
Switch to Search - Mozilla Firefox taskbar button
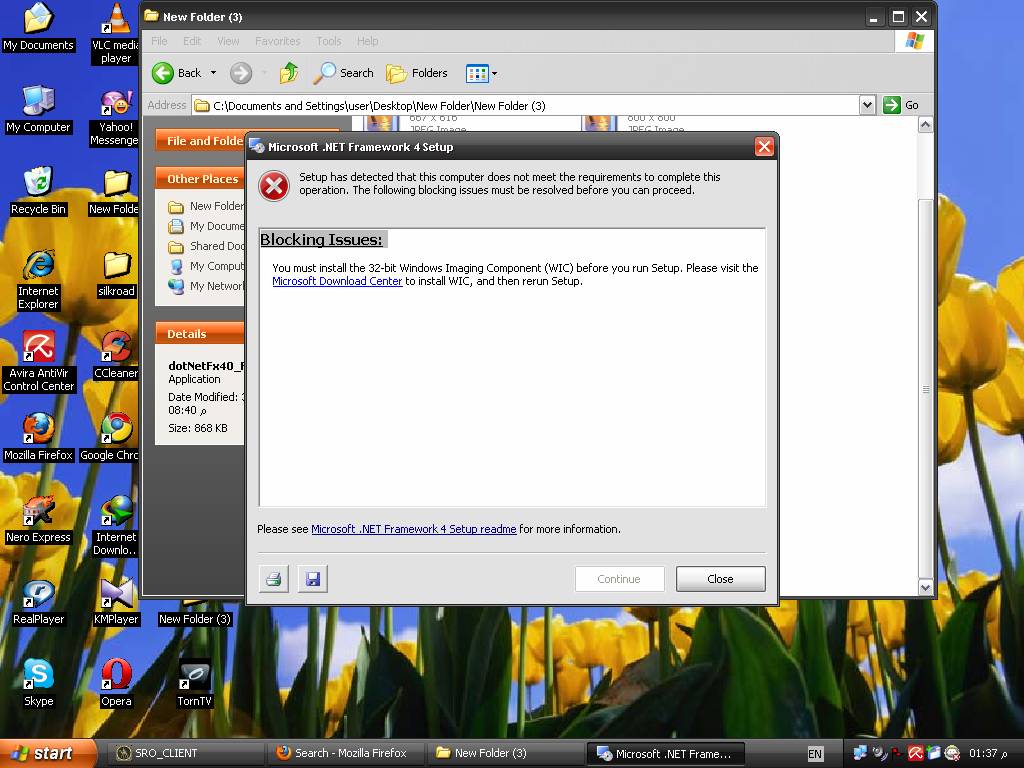tap(347, 754)
